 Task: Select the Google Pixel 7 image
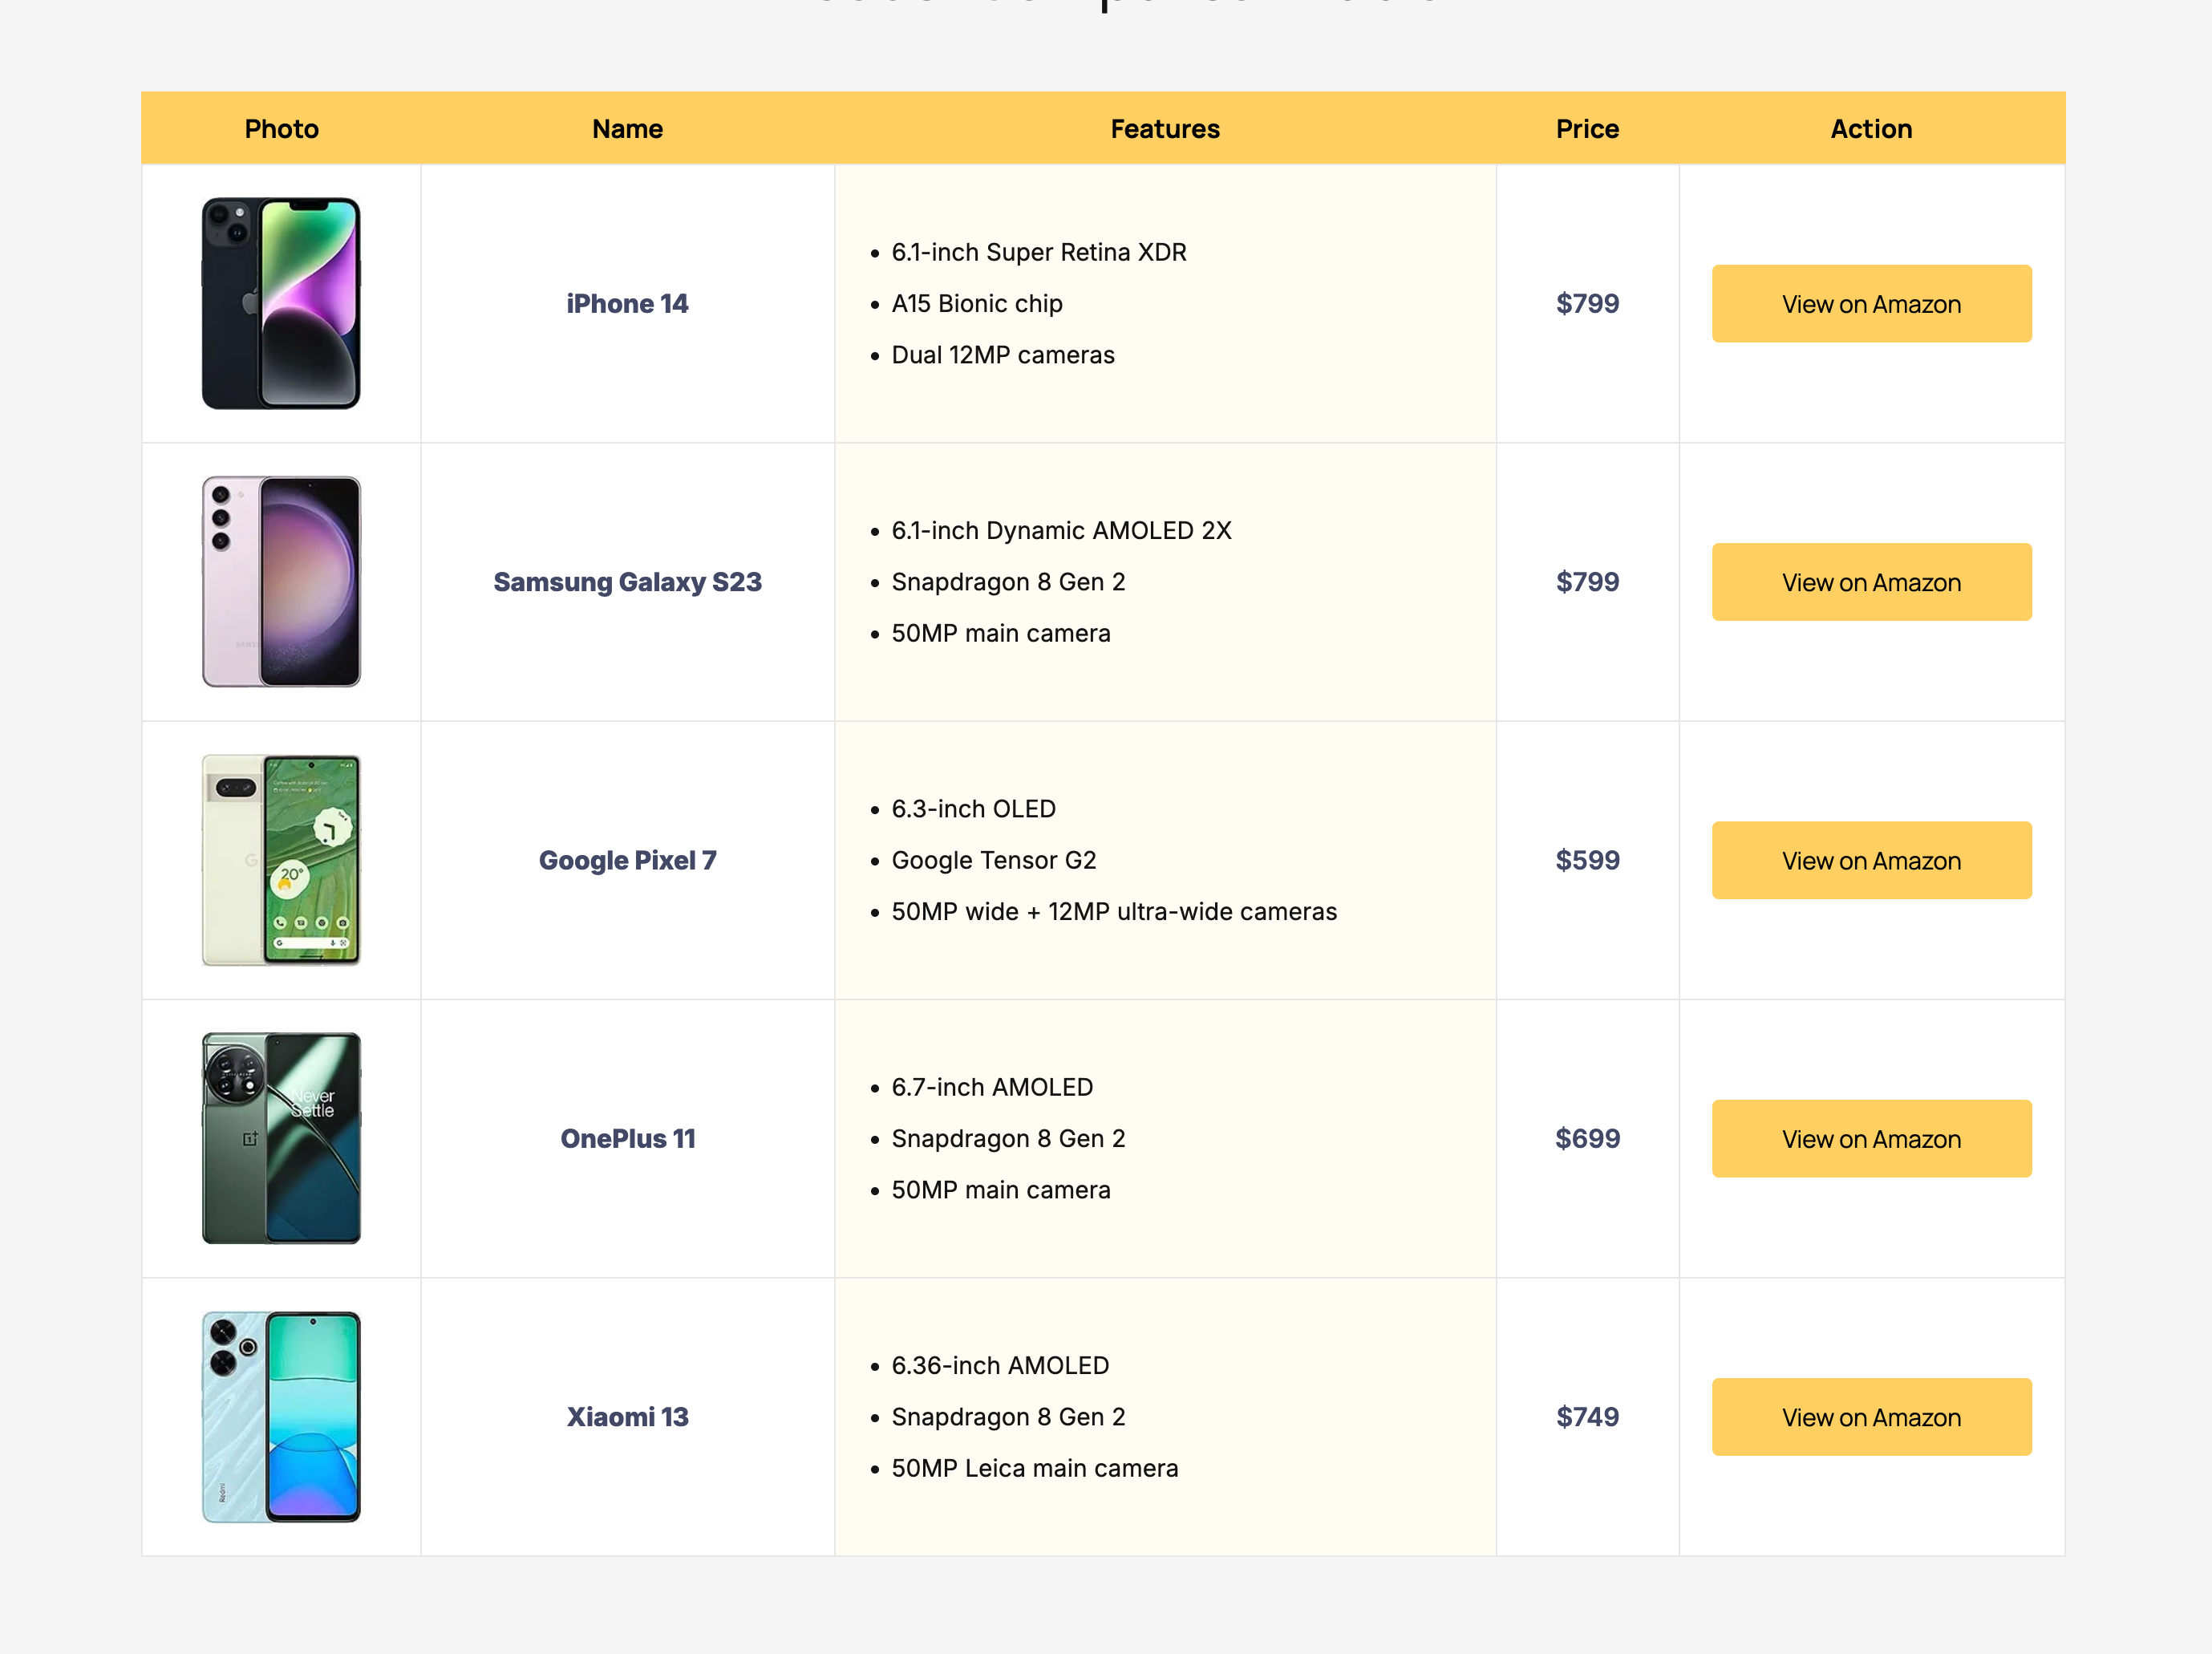coord(281,860)
